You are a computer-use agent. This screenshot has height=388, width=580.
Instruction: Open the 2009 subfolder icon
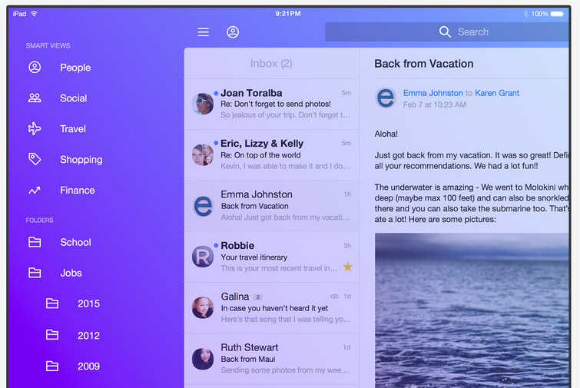click(52, 366)
